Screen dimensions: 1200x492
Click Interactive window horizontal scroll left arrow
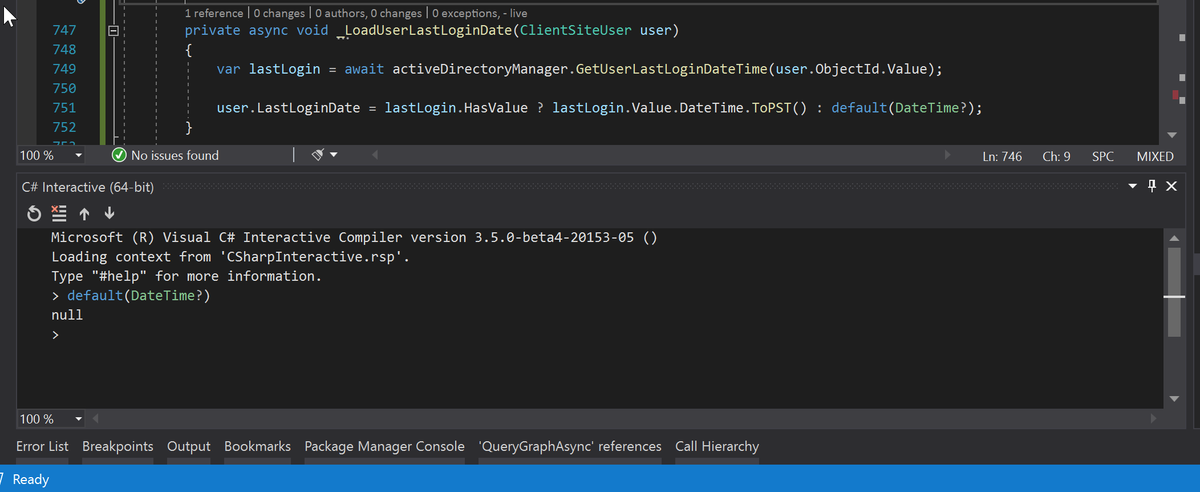95,418
